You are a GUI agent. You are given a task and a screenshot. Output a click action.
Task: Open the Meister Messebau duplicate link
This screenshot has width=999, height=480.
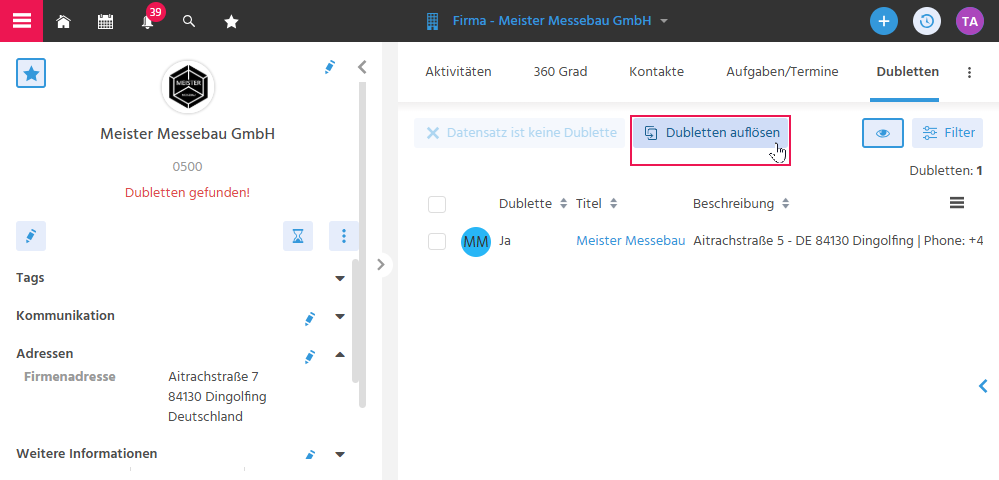[x=630, y=241]
